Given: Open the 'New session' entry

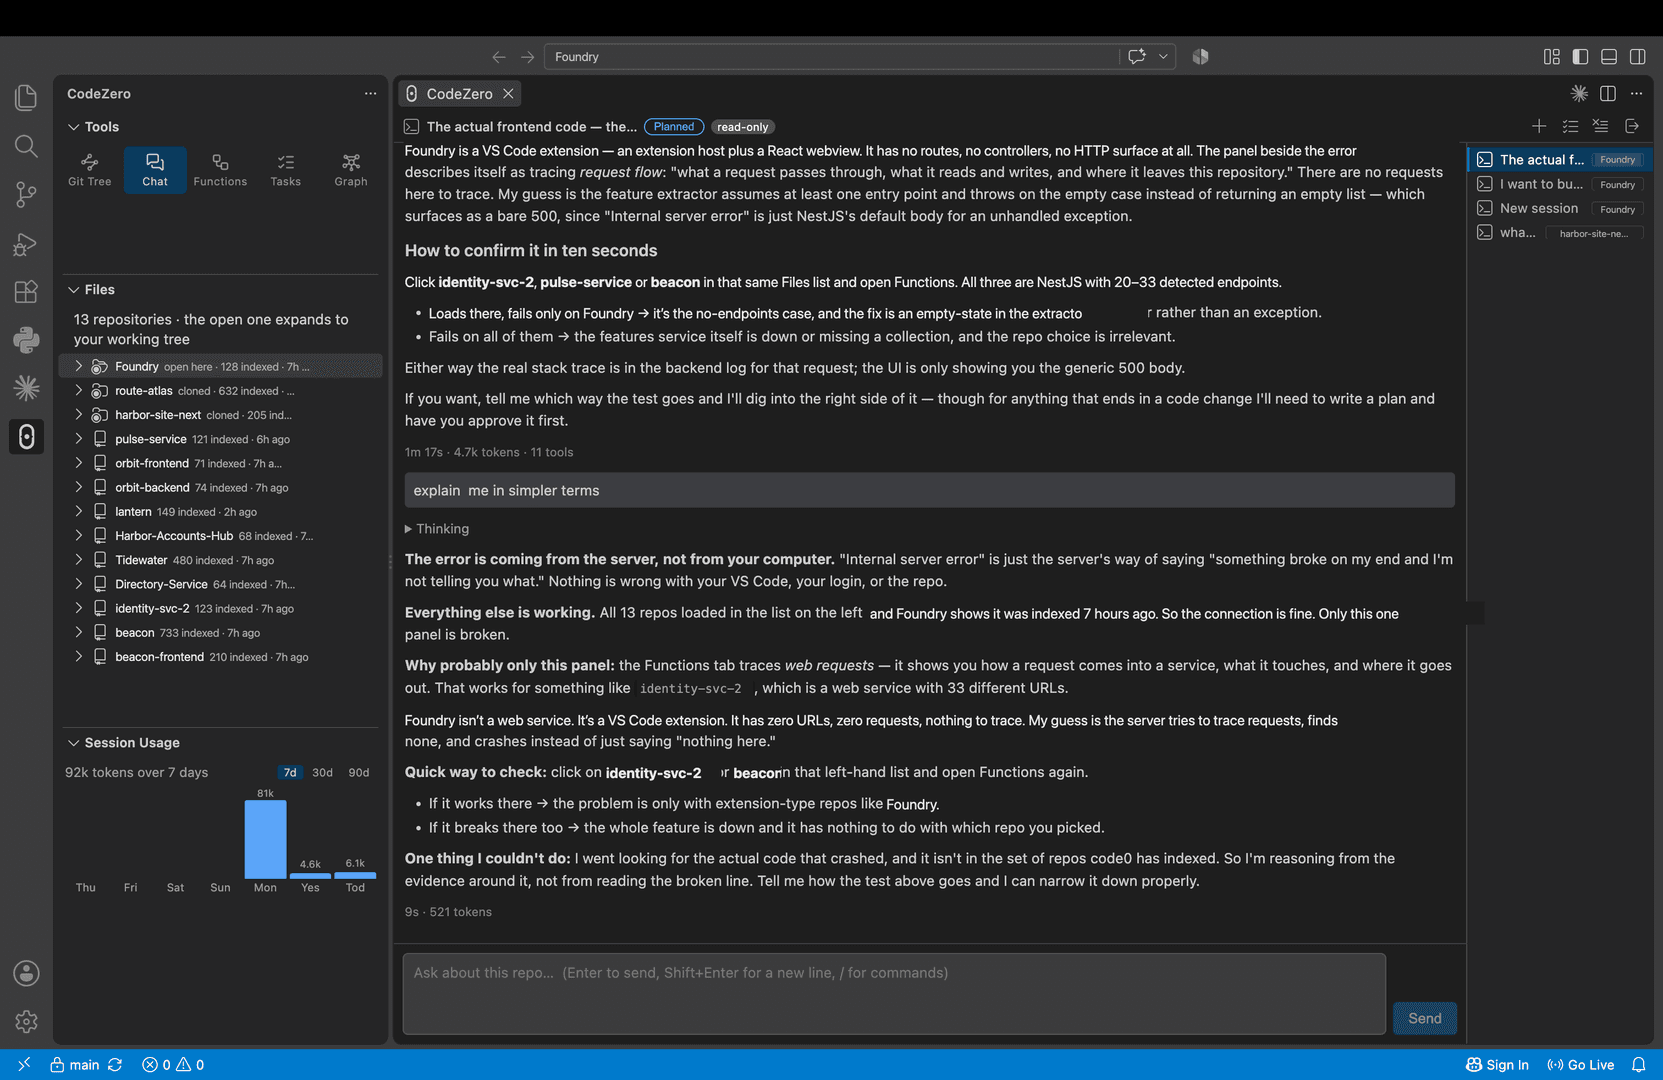Looking at the screenshot, I should click(x=1560, y=209).
